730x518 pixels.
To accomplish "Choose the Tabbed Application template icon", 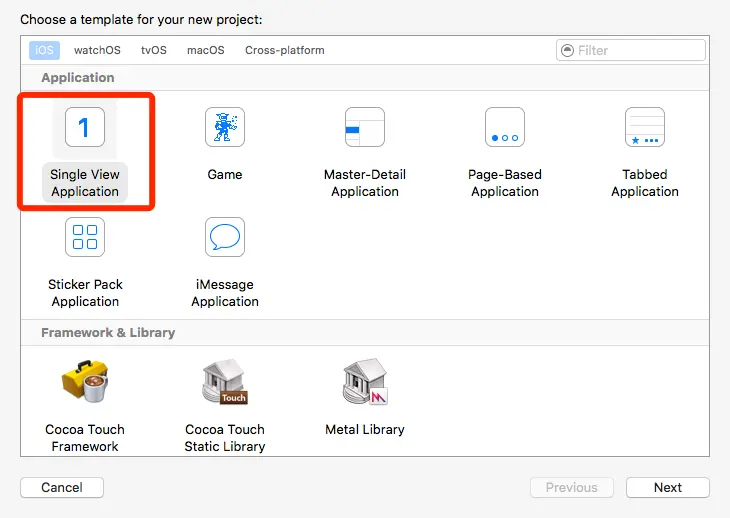I will 645,127.
